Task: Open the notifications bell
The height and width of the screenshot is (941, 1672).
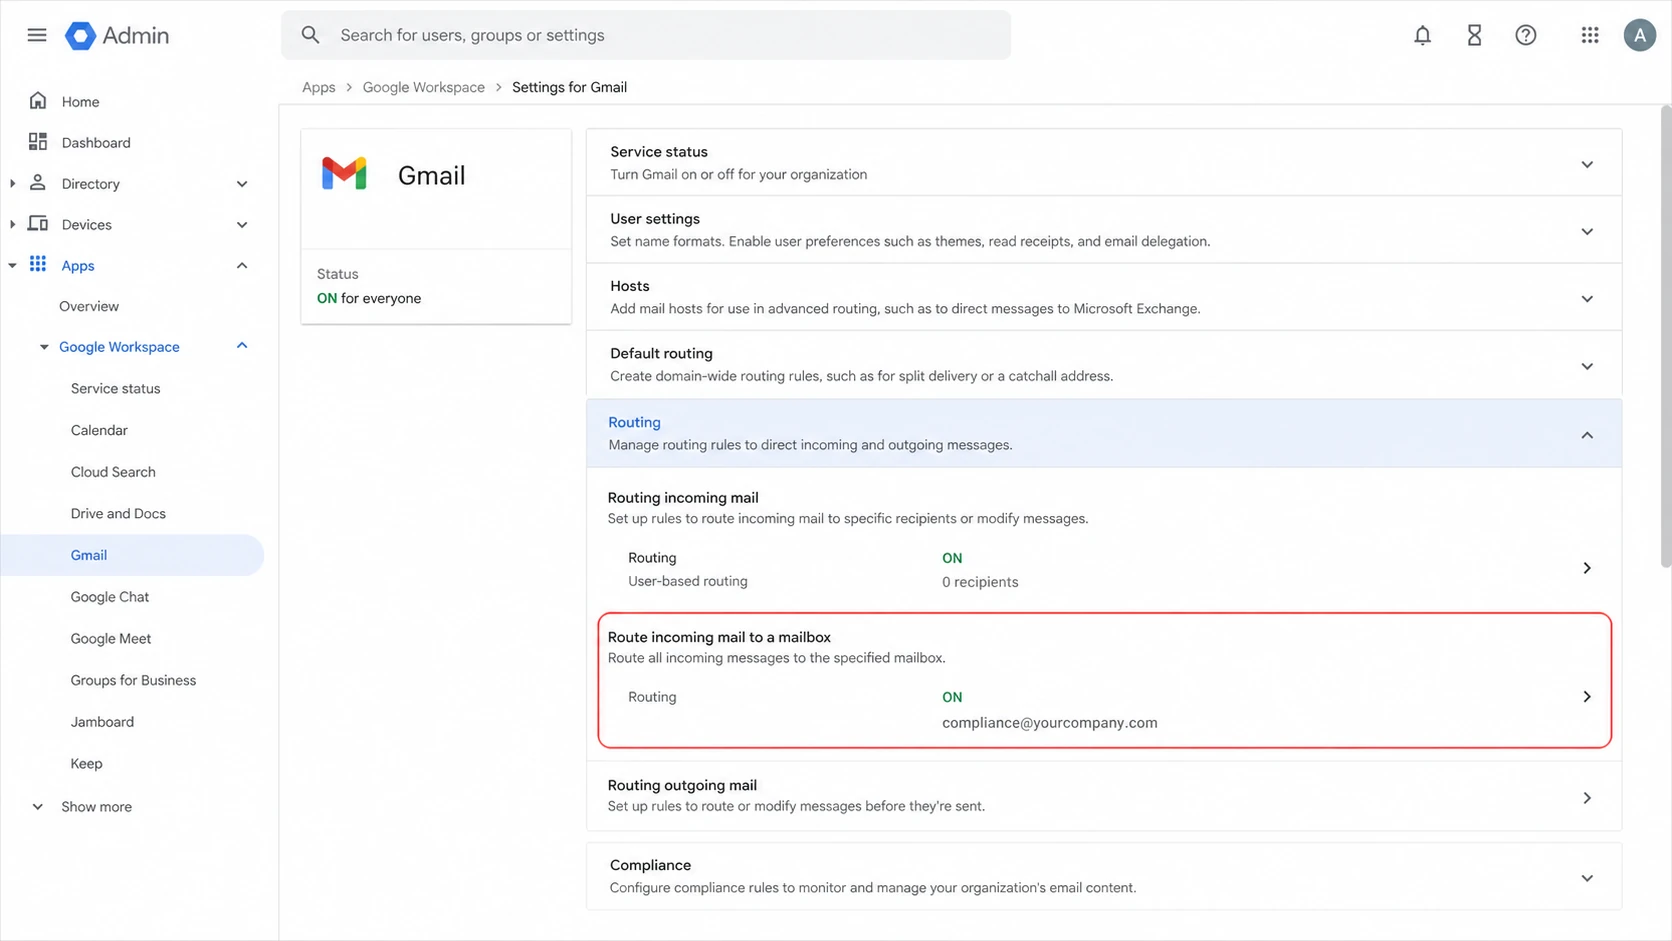Action: click(1422, 35)
